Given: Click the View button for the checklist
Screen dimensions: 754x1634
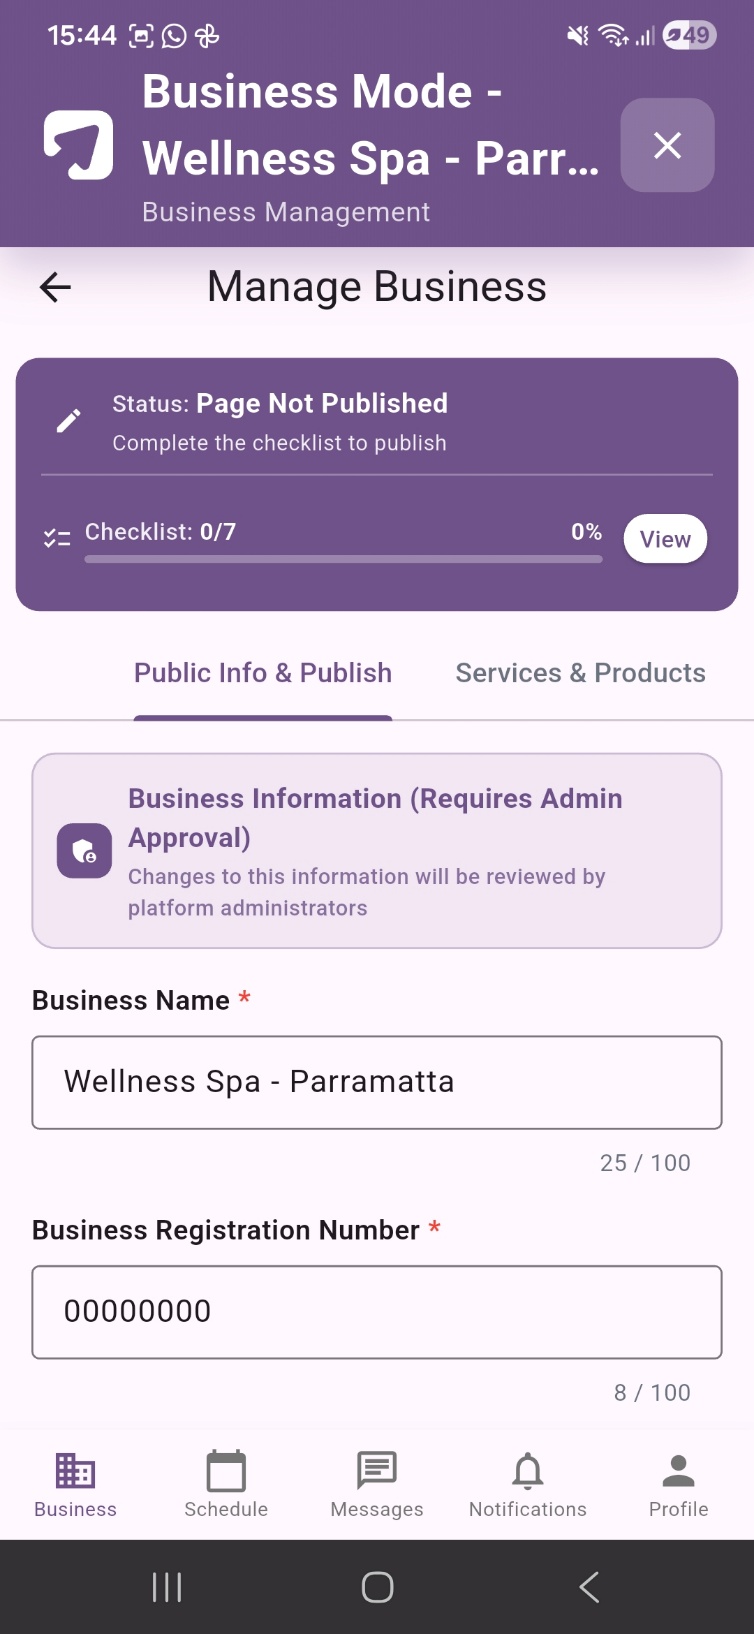Looking at the screenshot, I should (665, 539).
